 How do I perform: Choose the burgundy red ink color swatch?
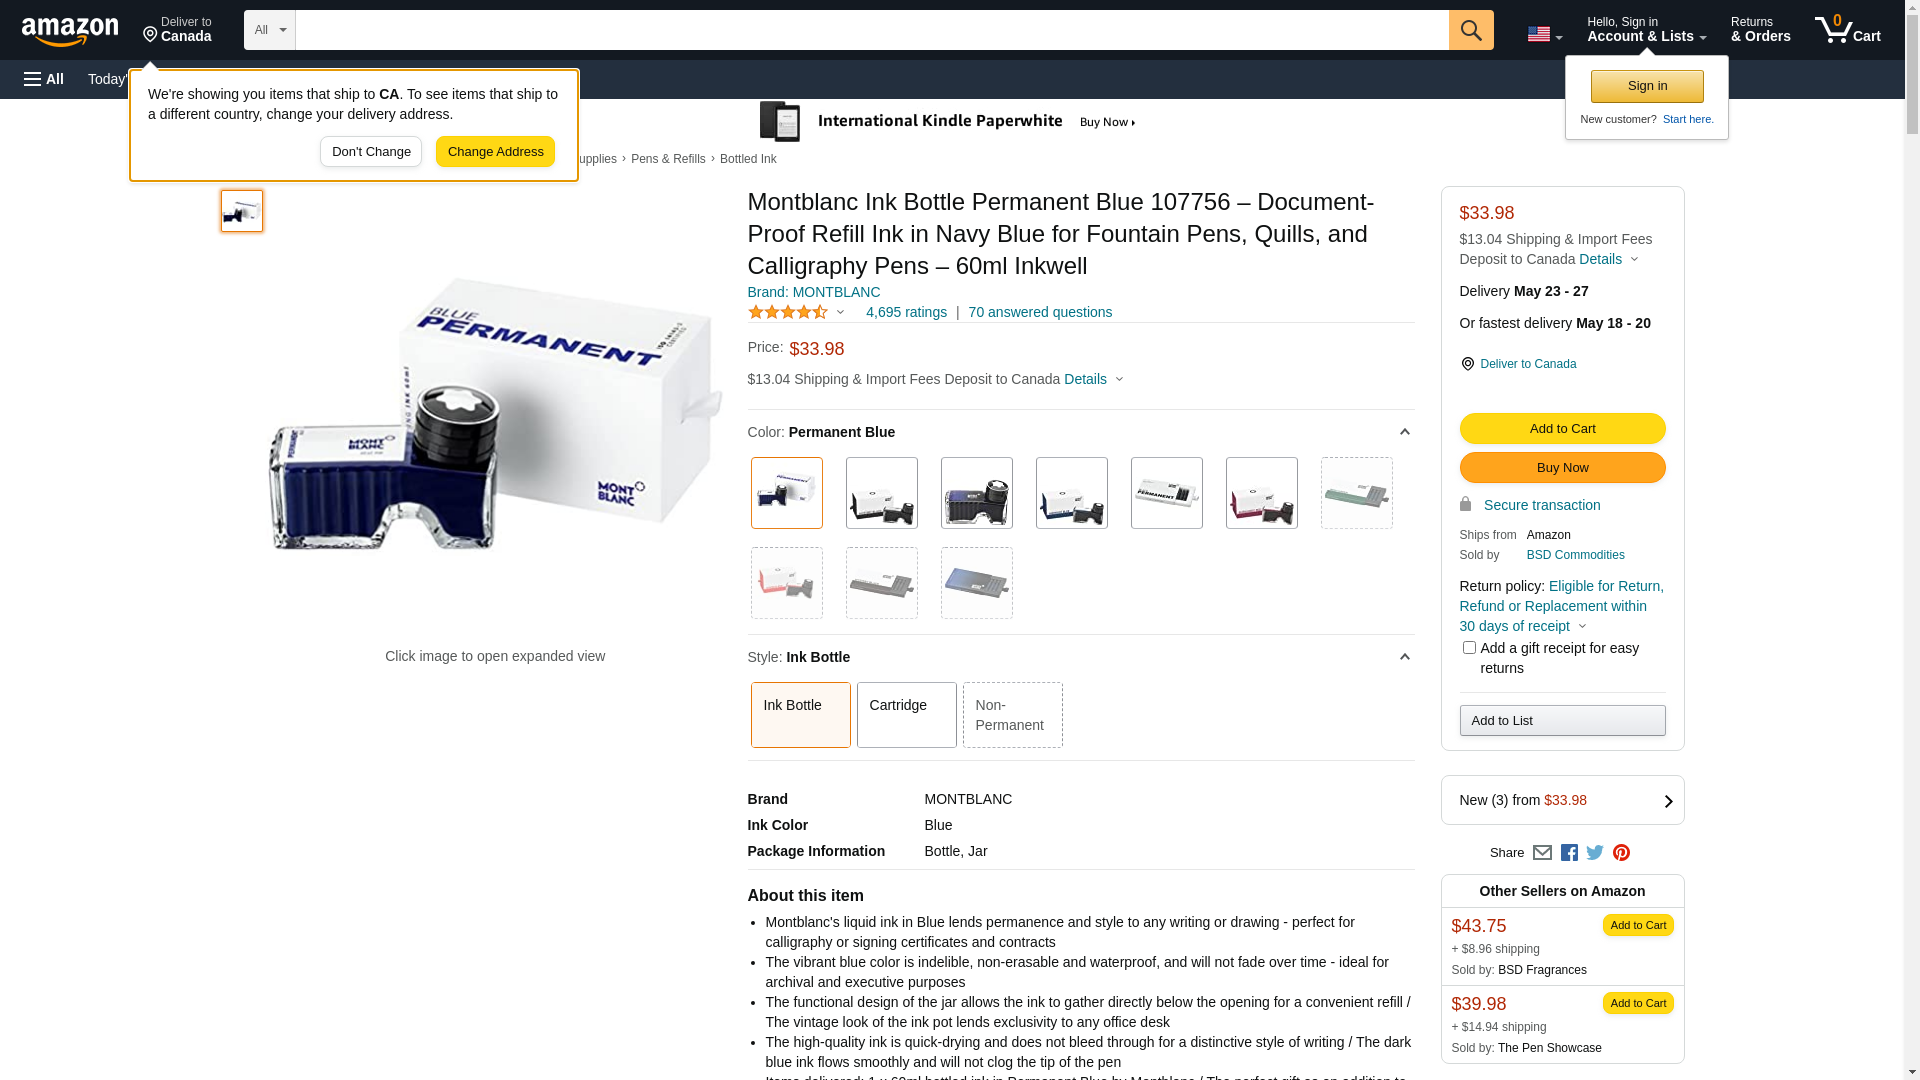click(x=1261, y=493)
